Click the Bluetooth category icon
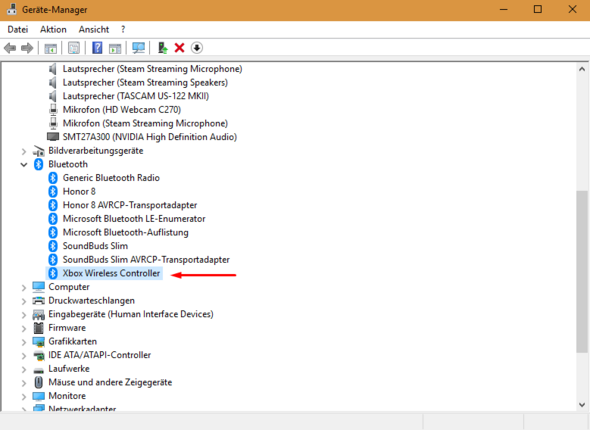Image resolution: width=590 pixels, height=430 pixels. [39, 164]
